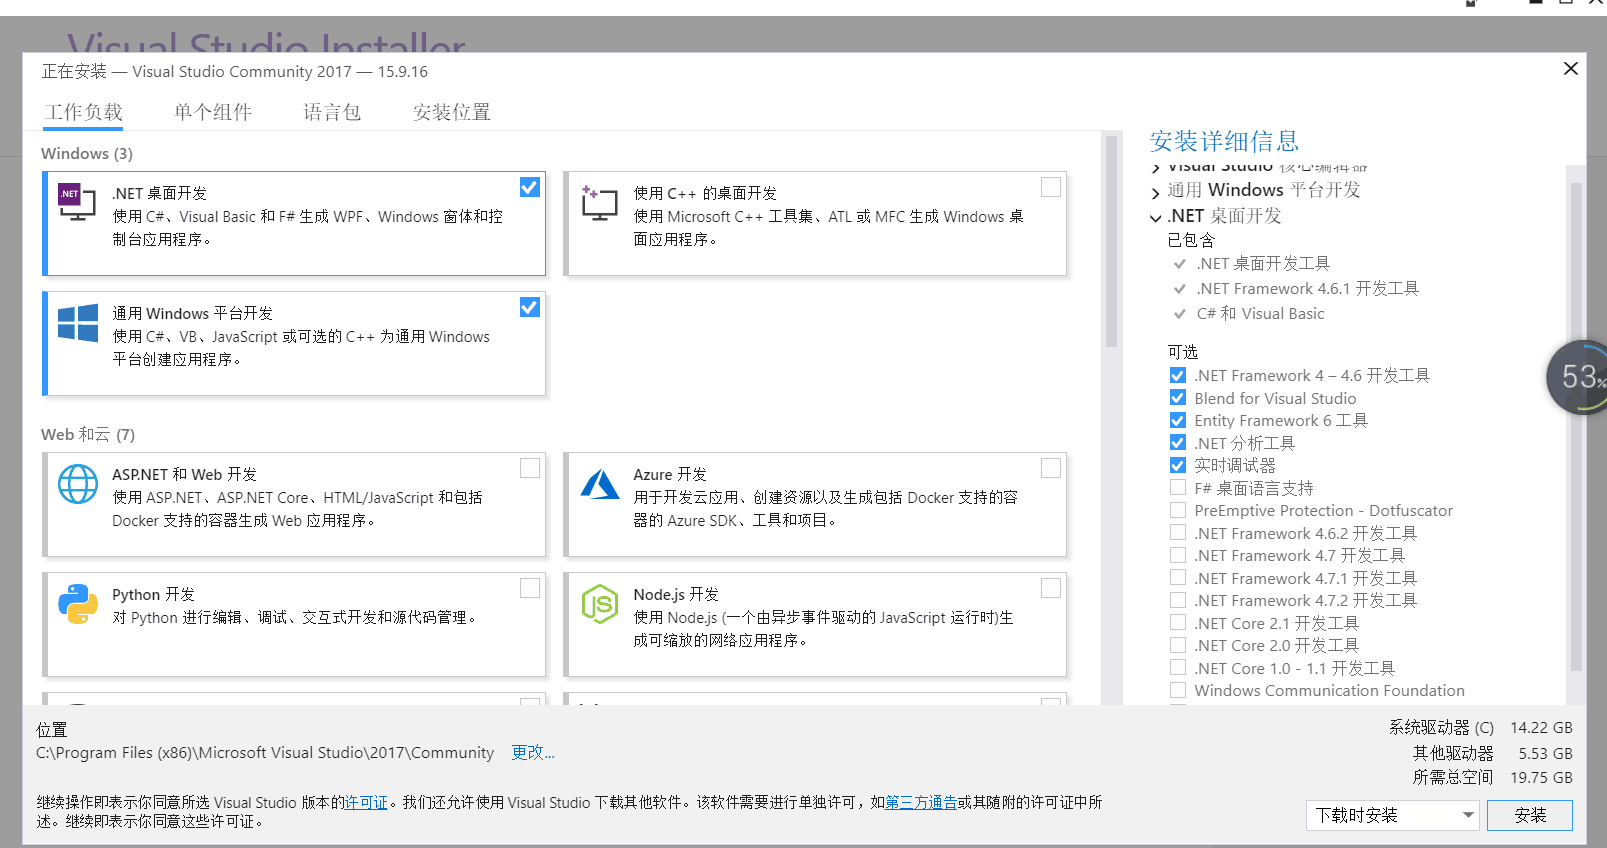Image resolution: width=1607 pixels, height=848 pixels.
Task: Open the 许可证 license link
Action: point(366,802)
